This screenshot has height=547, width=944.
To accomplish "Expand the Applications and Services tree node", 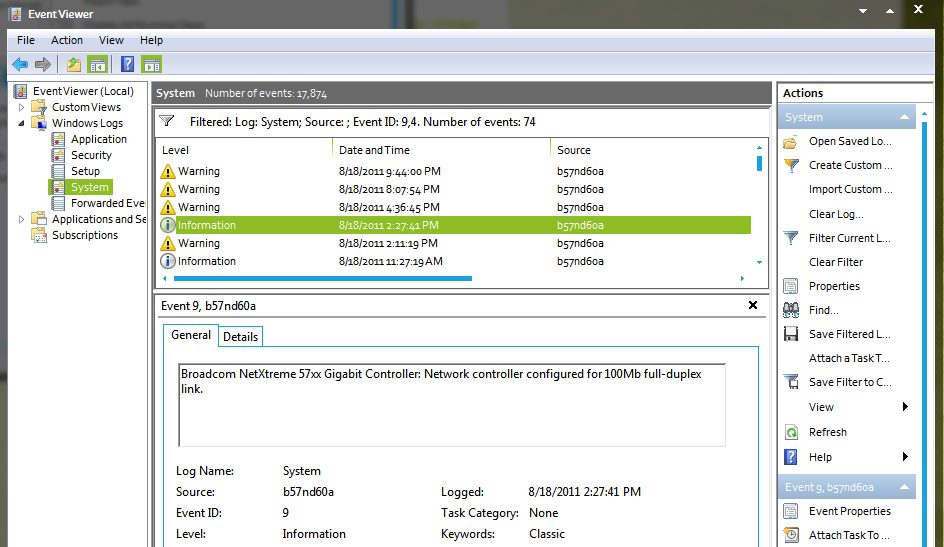I will 23,219.
